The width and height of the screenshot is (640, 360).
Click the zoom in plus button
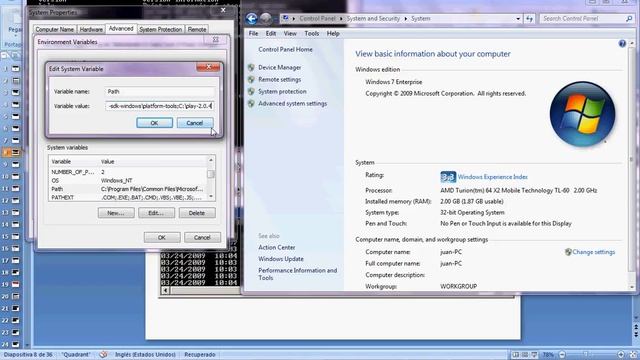point(621,355)
